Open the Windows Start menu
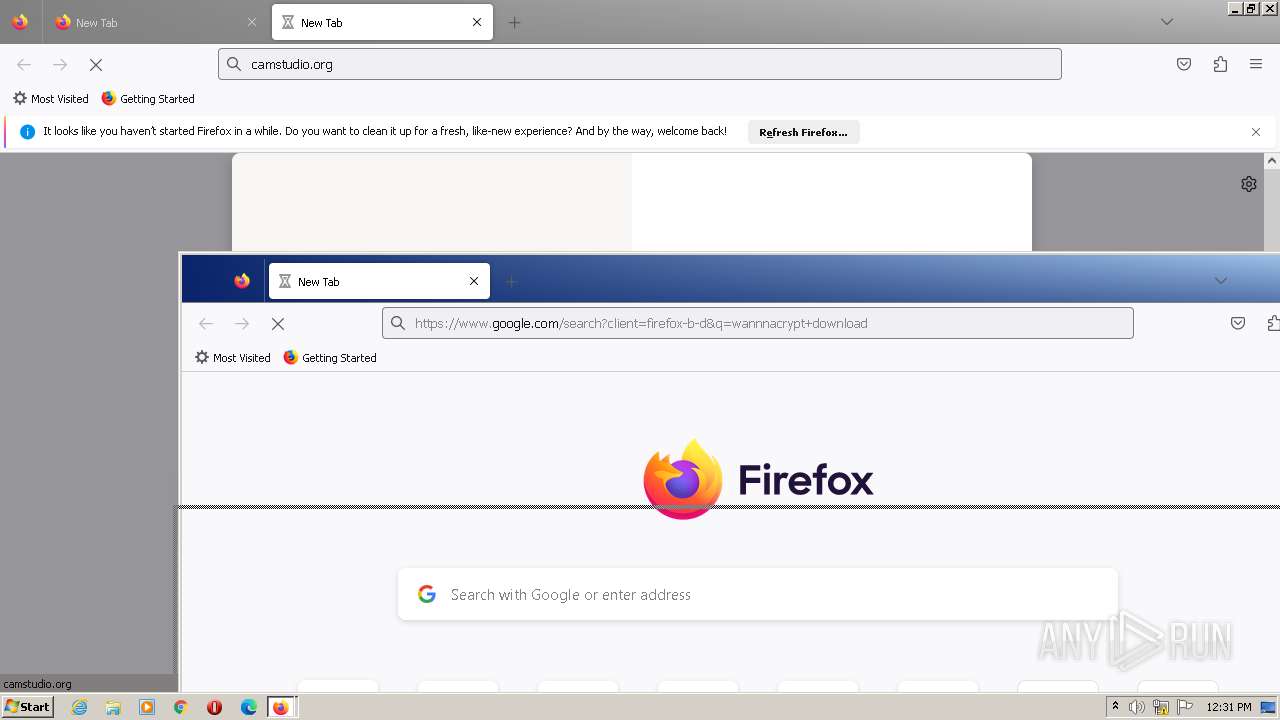The height and width of the screenshot is (720, 1280). tap(28, 707)
